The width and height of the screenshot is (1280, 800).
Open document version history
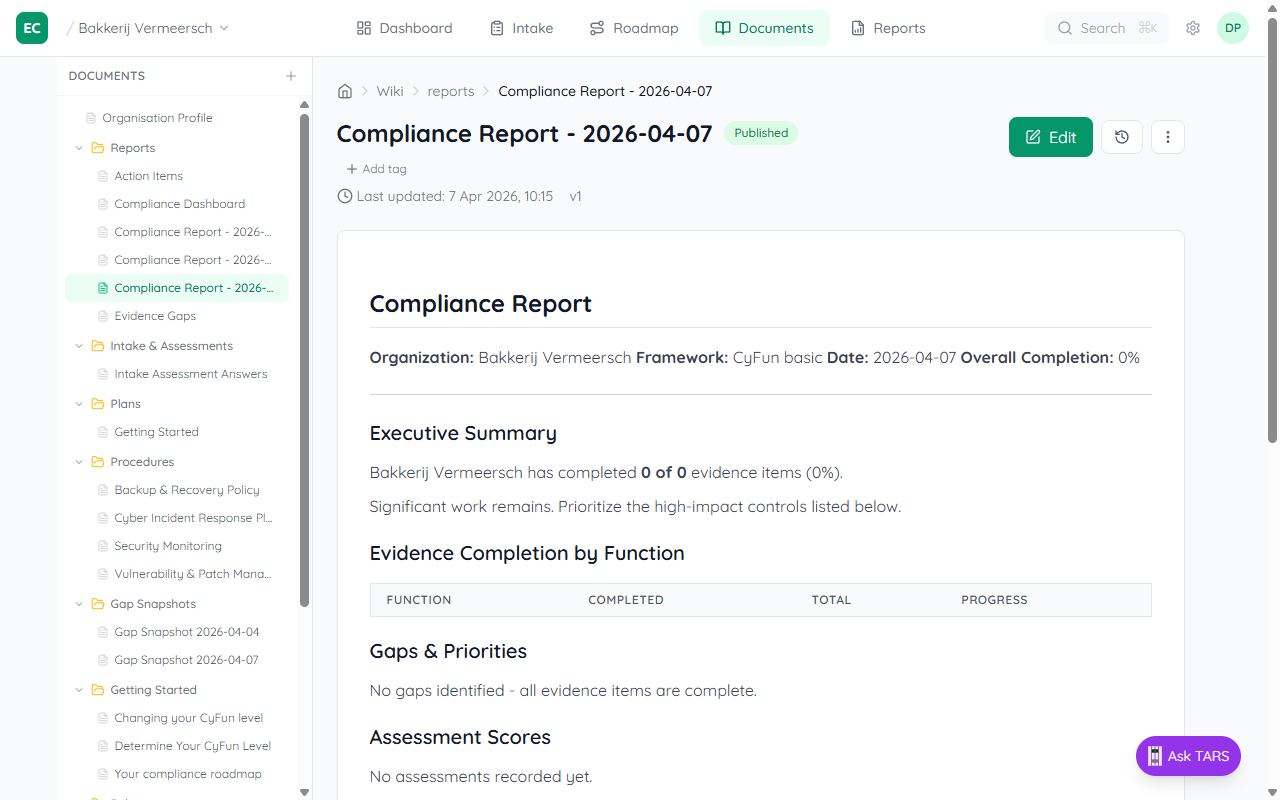[x=1121, y=137]
